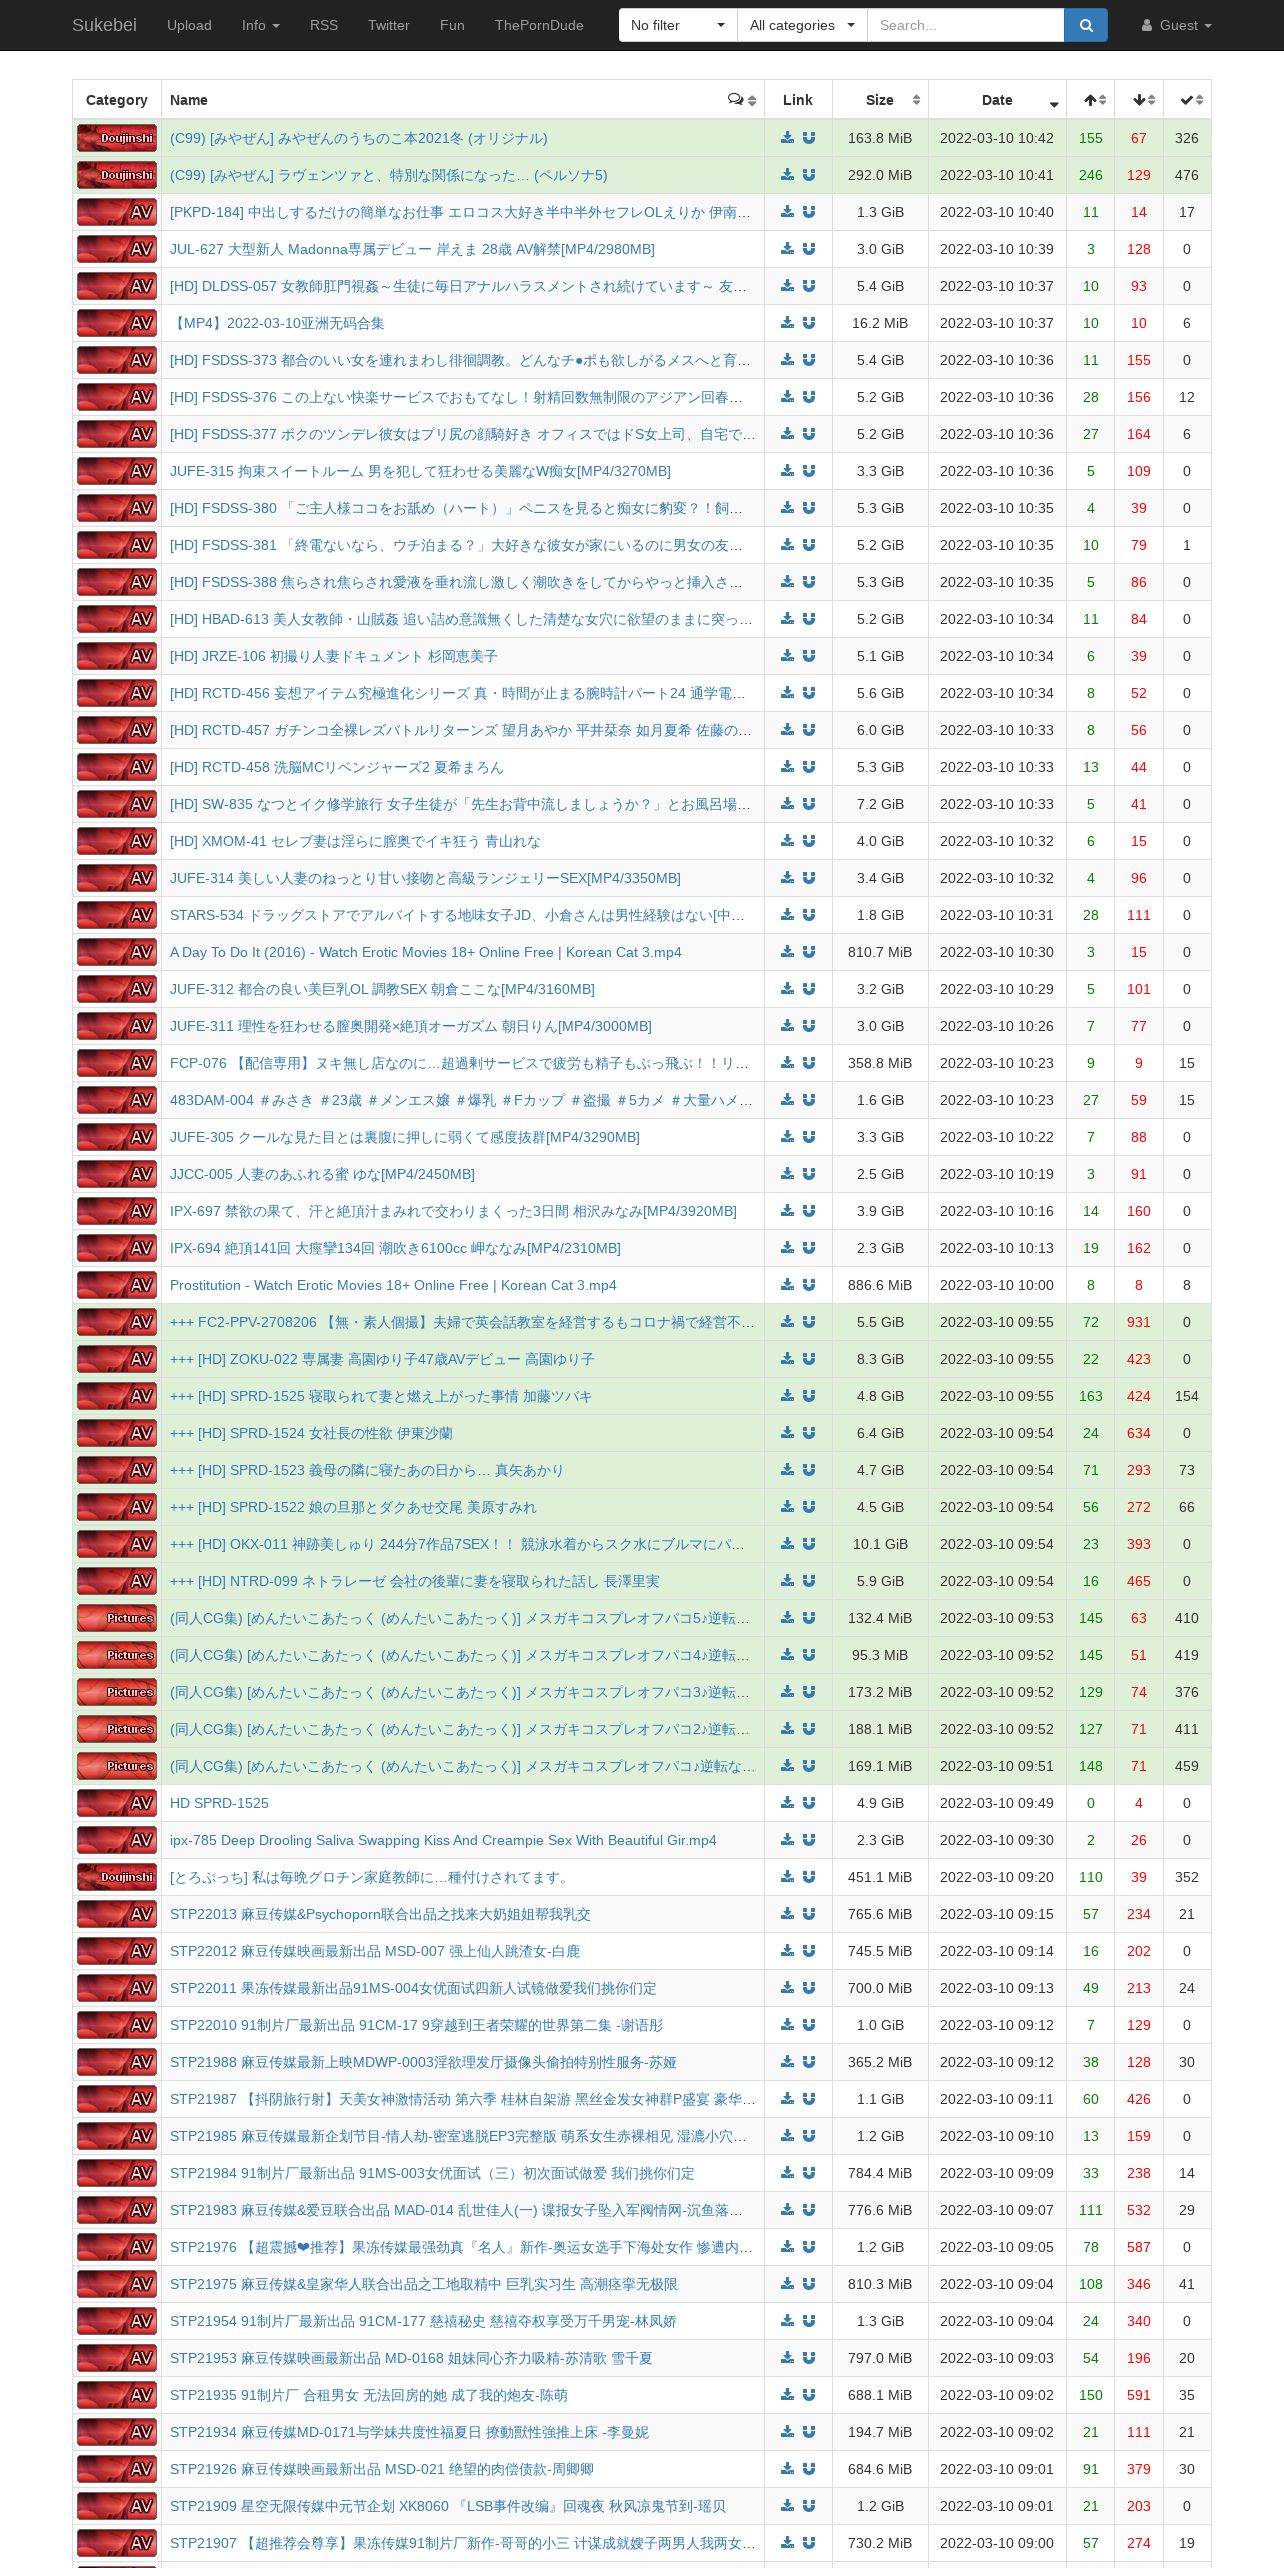Image resolution: width=1284 pixels, height=2568 pixels.
Task: Click the Link column header
Action: 798,100
